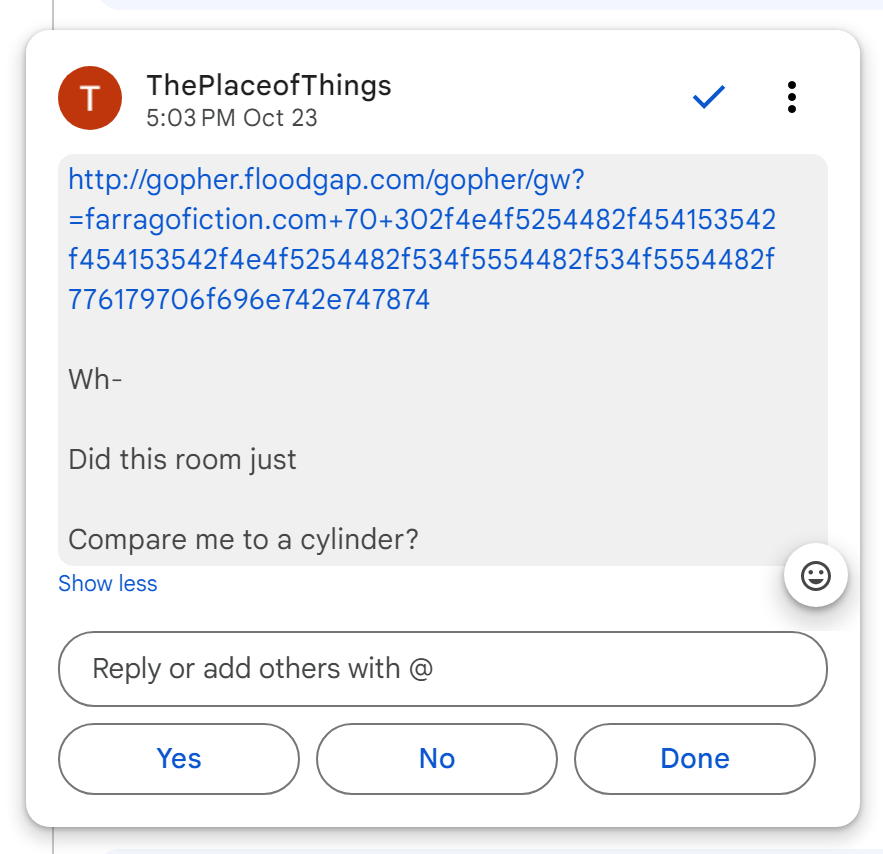Screen dimensions: 883x854
Task: Choose the Done suggested reply
Action: tap(695, 759)
